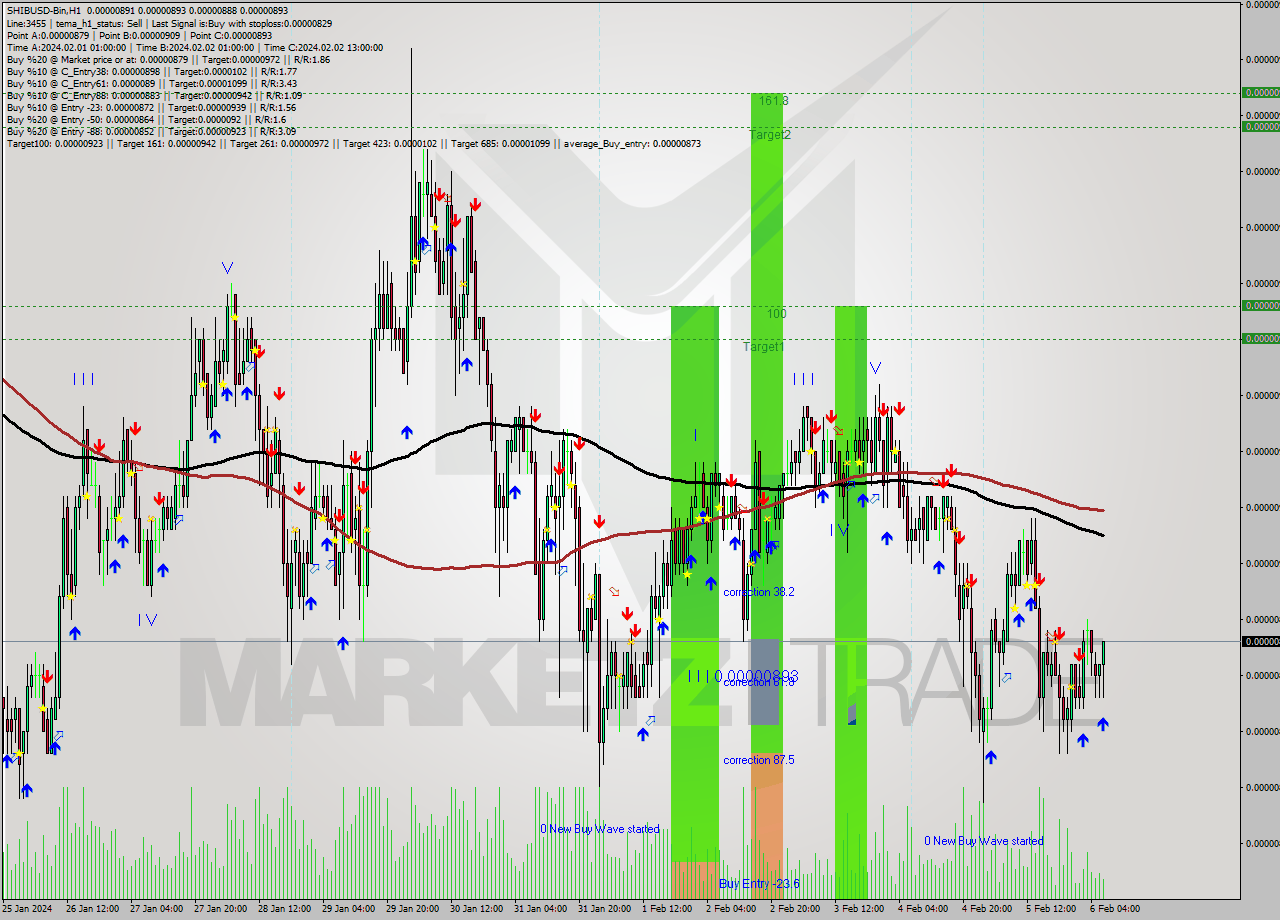Screen dimensions: 1280x920
Task: Click the '6 Feb 04:00' time axis label
Action: point(1115,909)
